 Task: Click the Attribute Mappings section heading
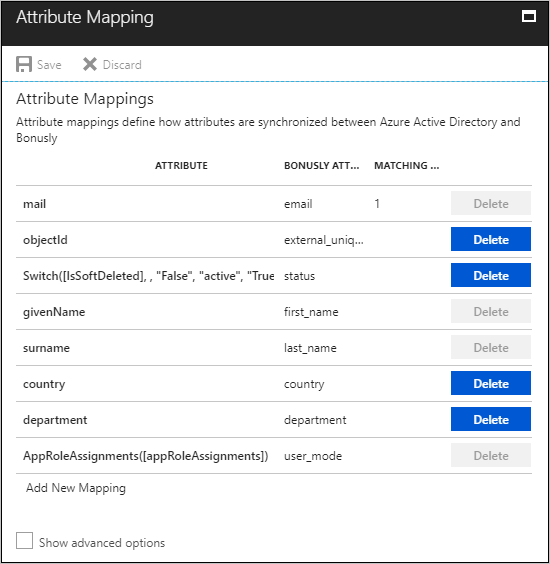coord(85,99)
